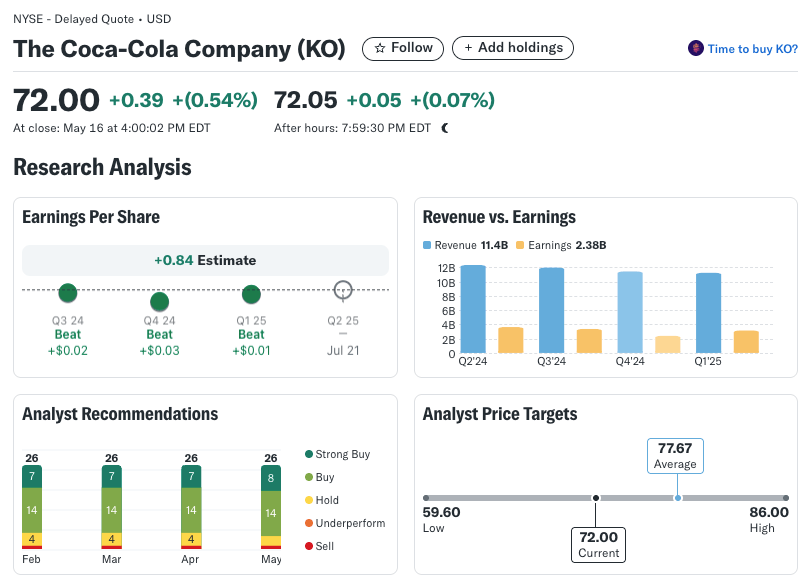Open the 'Time to buy KO?' link

coord(752,49)
